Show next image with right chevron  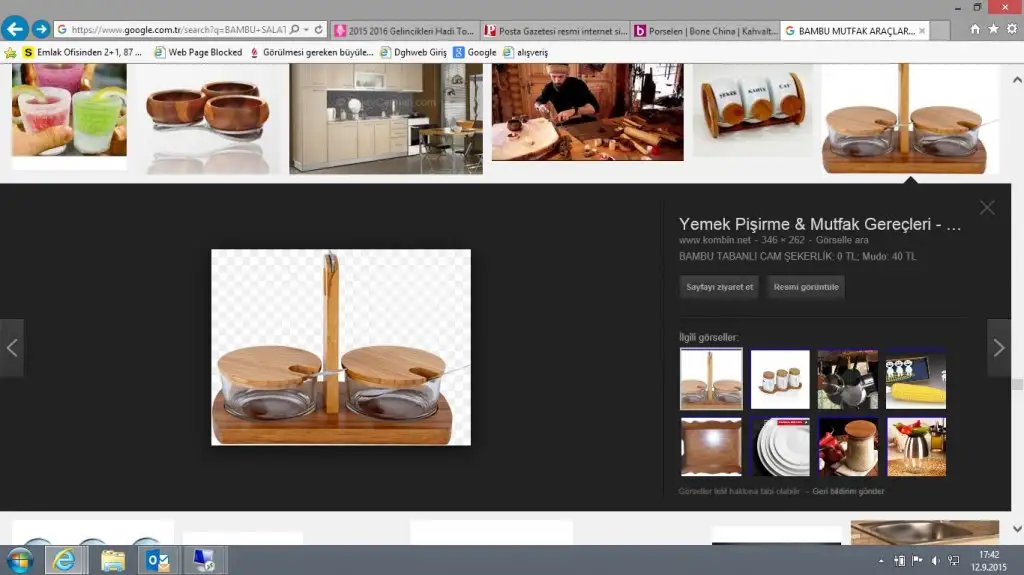coord(999,348)
